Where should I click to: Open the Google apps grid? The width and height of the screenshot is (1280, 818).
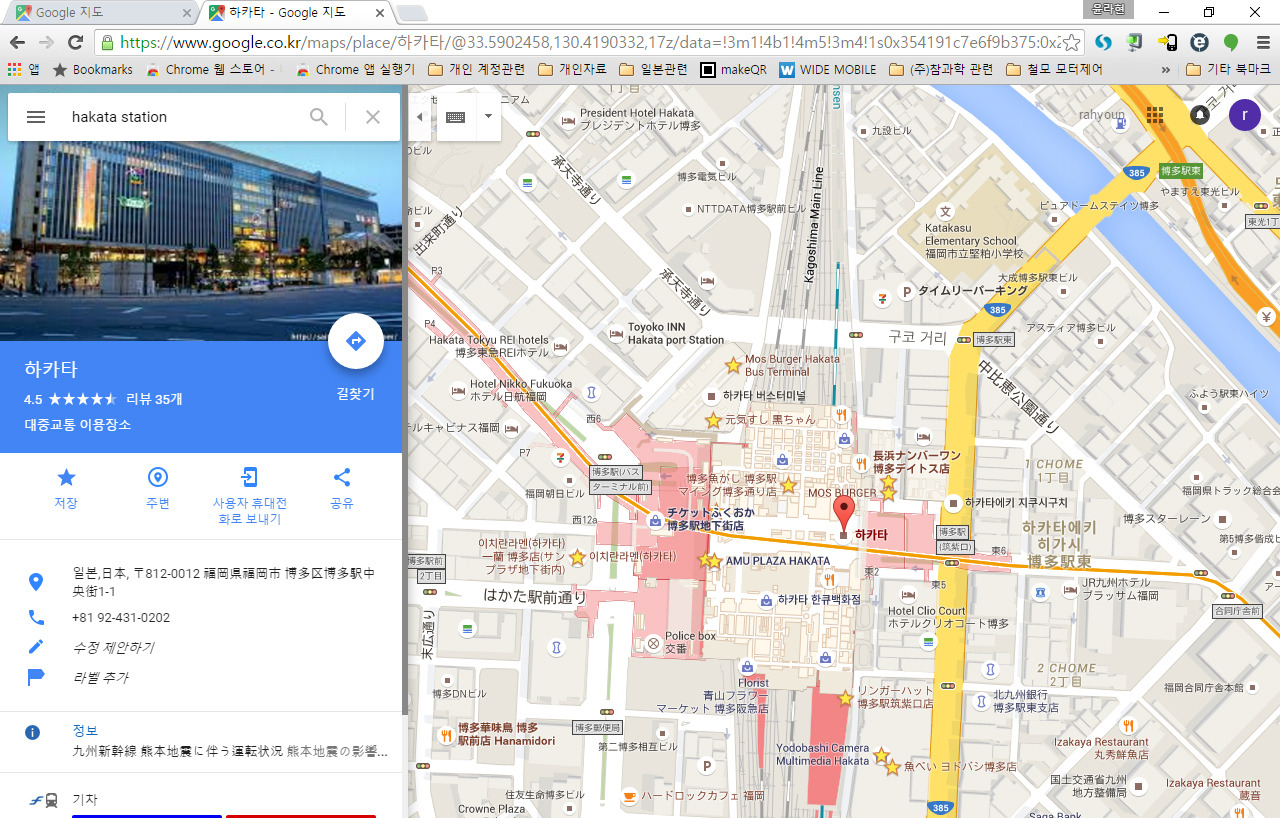(x=1155, y=114)
